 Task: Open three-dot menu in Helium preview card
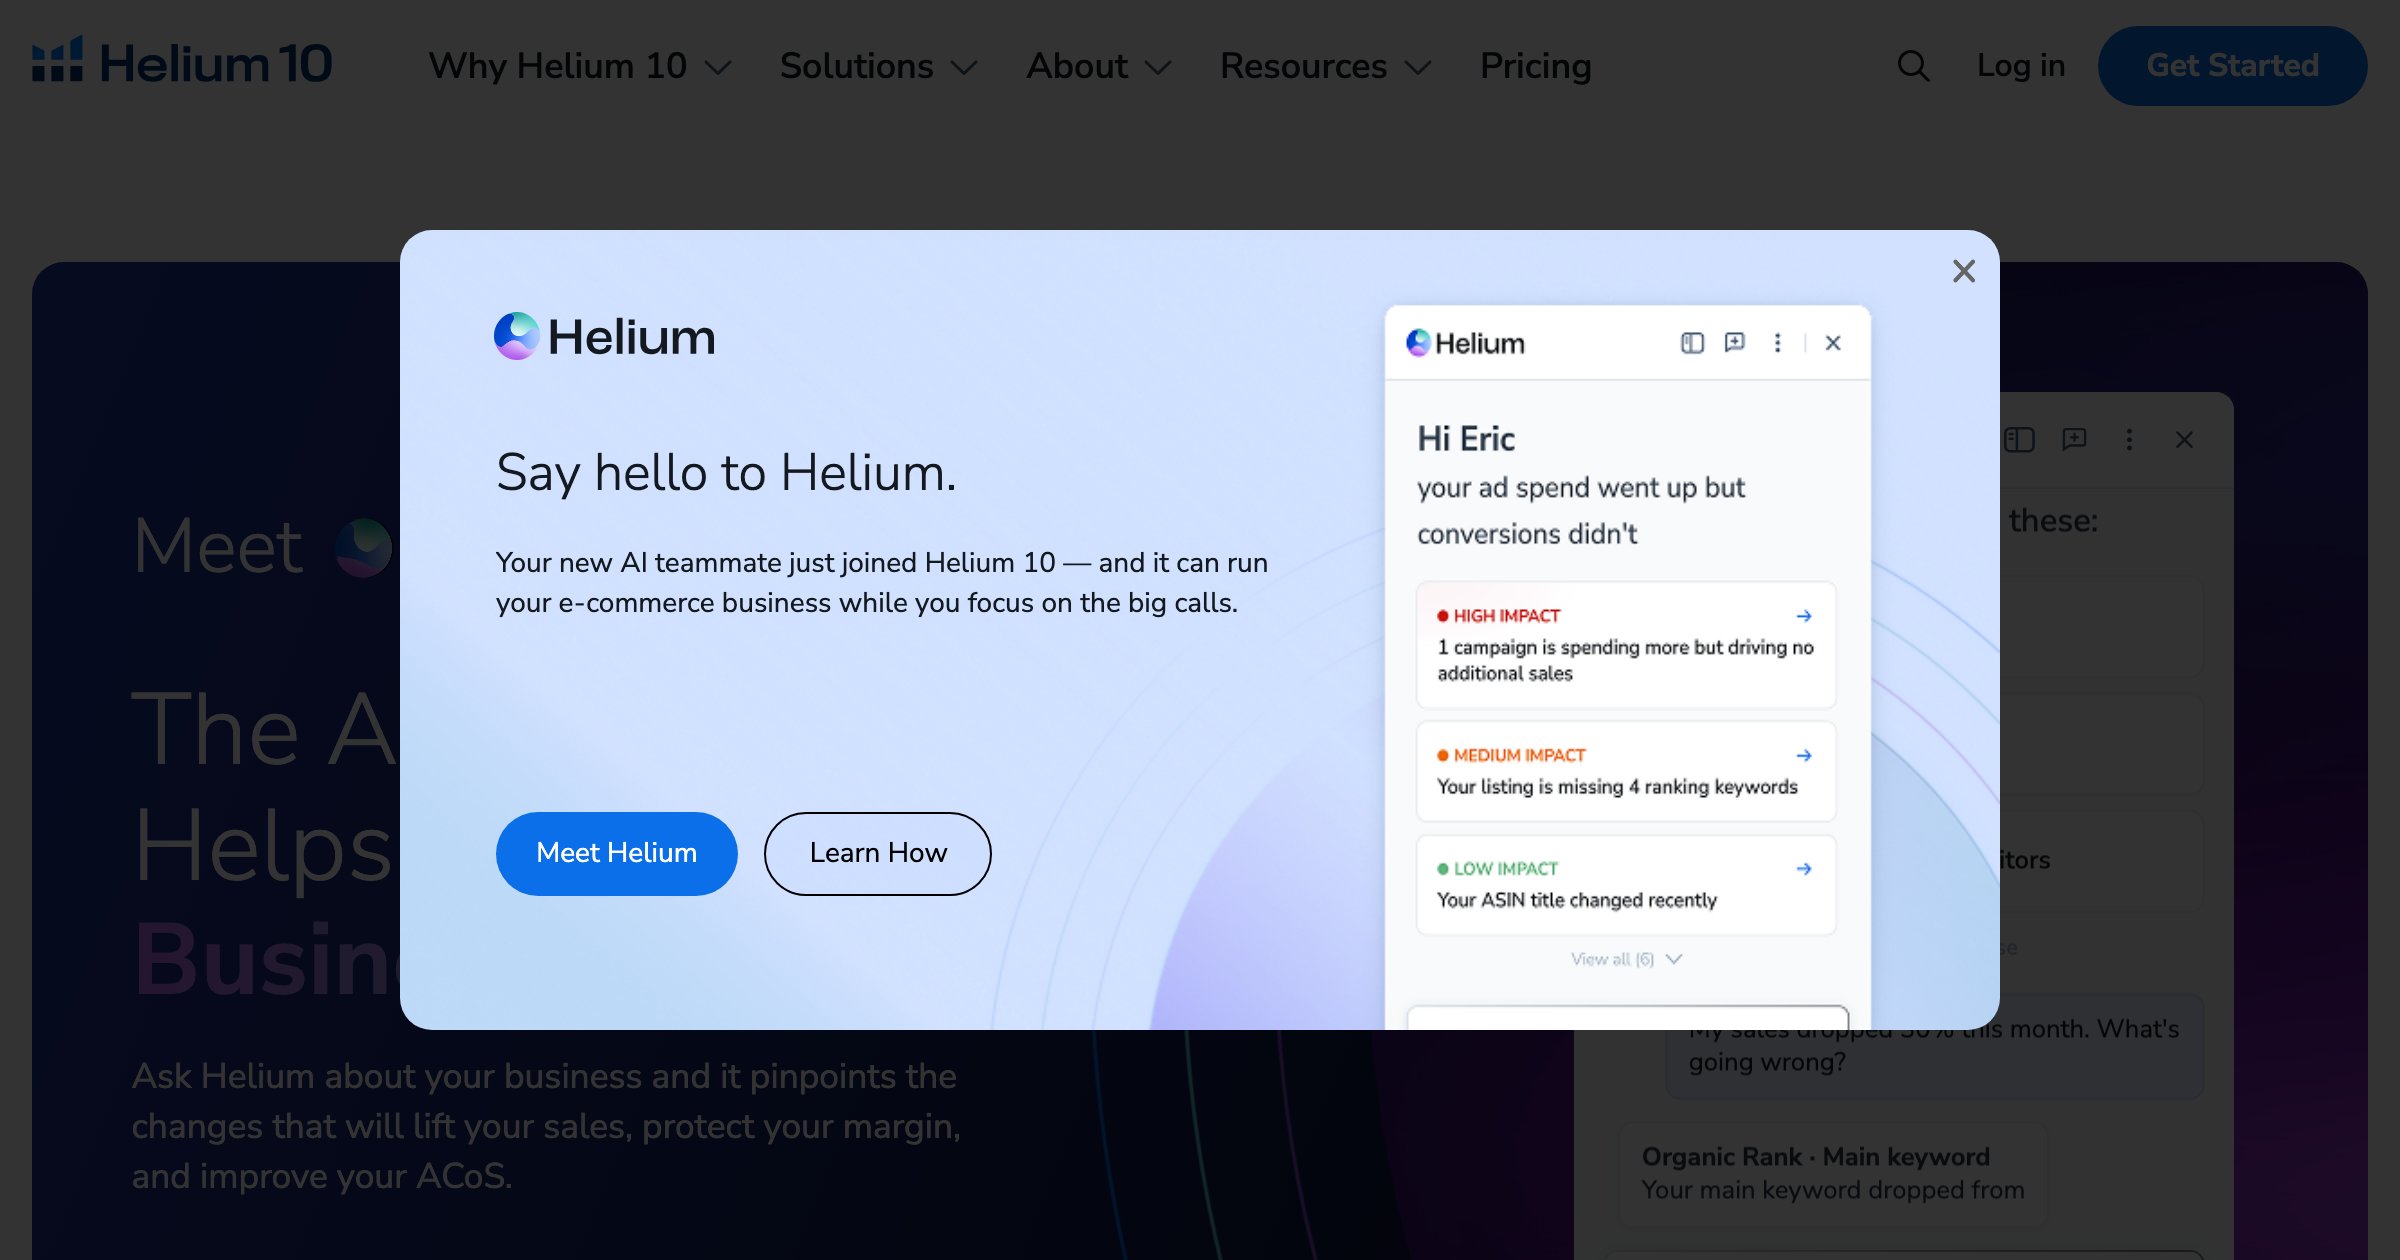(x=1777, y=343)
